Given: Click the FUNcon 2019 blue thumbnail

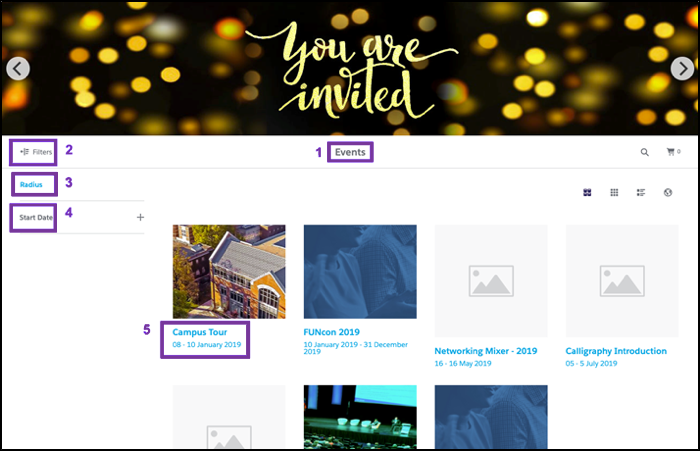Looking at the screenshot, I should [x=359, y=271].
